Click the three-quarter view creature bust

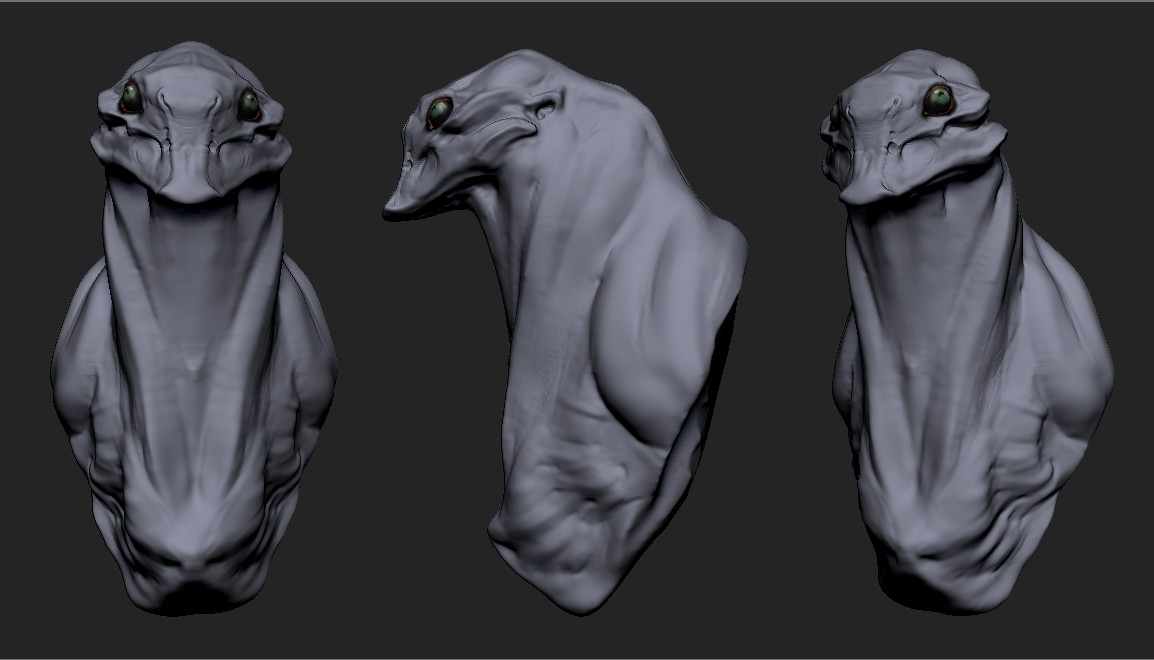(966, 332)
